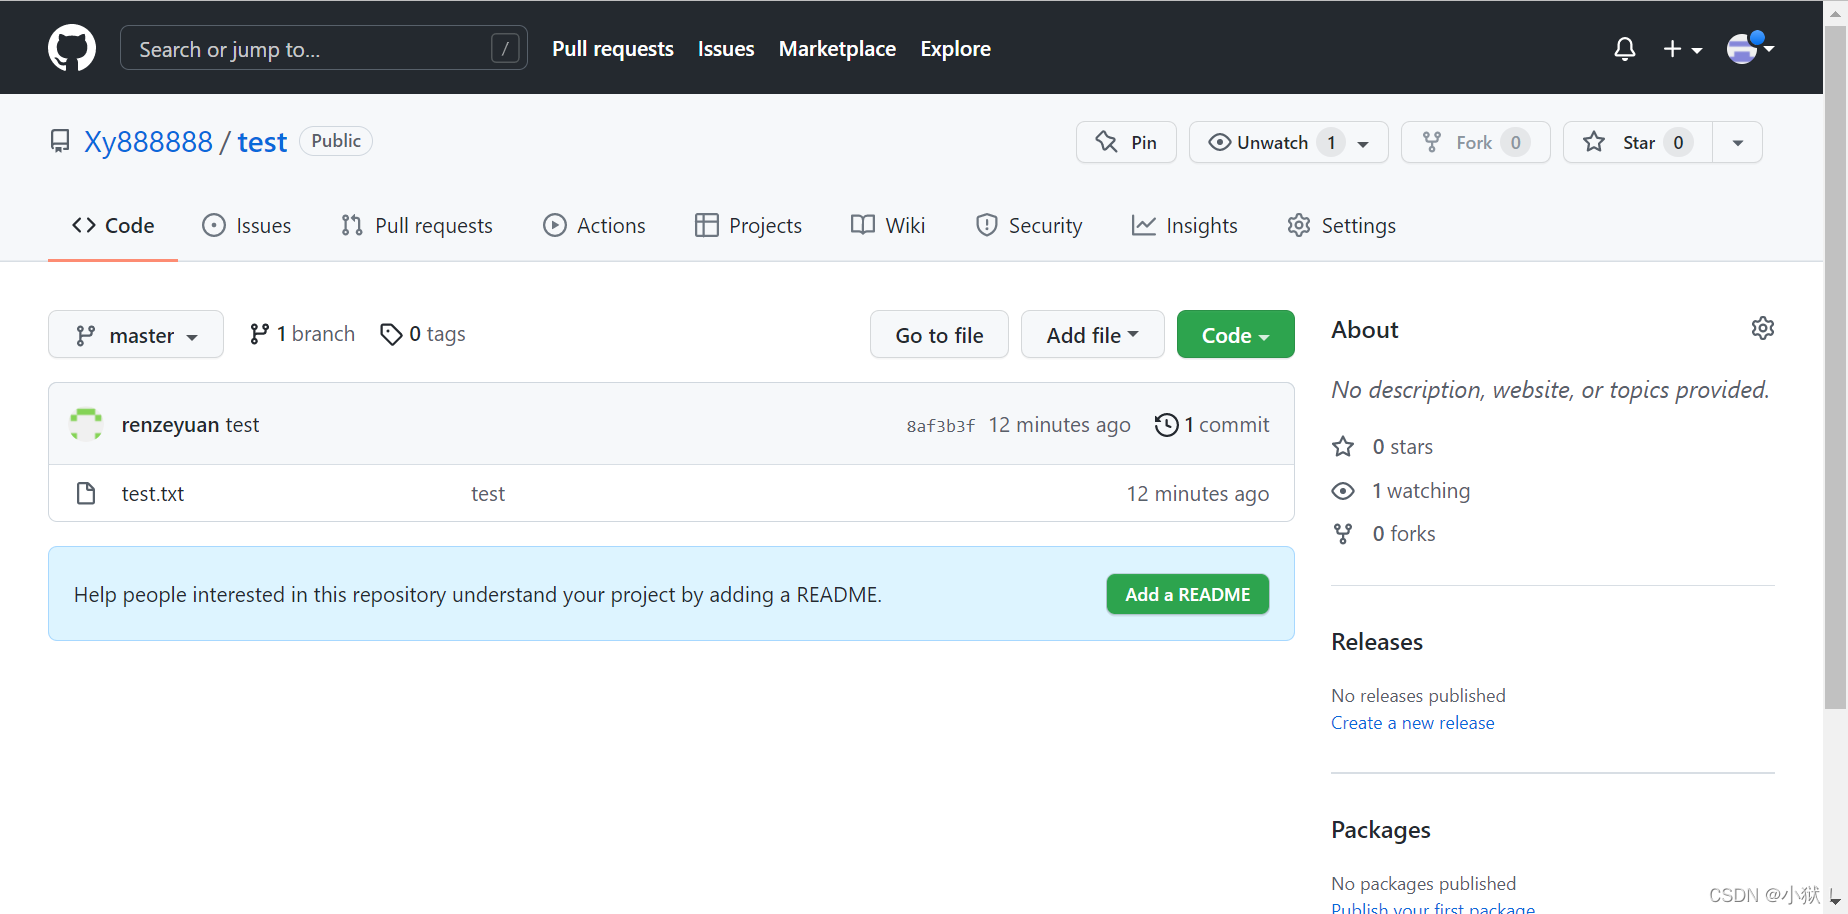View the 1 commit history
Image resolution: width=1848 pixels, height=914 pixels.
(x=1212, y=425)
